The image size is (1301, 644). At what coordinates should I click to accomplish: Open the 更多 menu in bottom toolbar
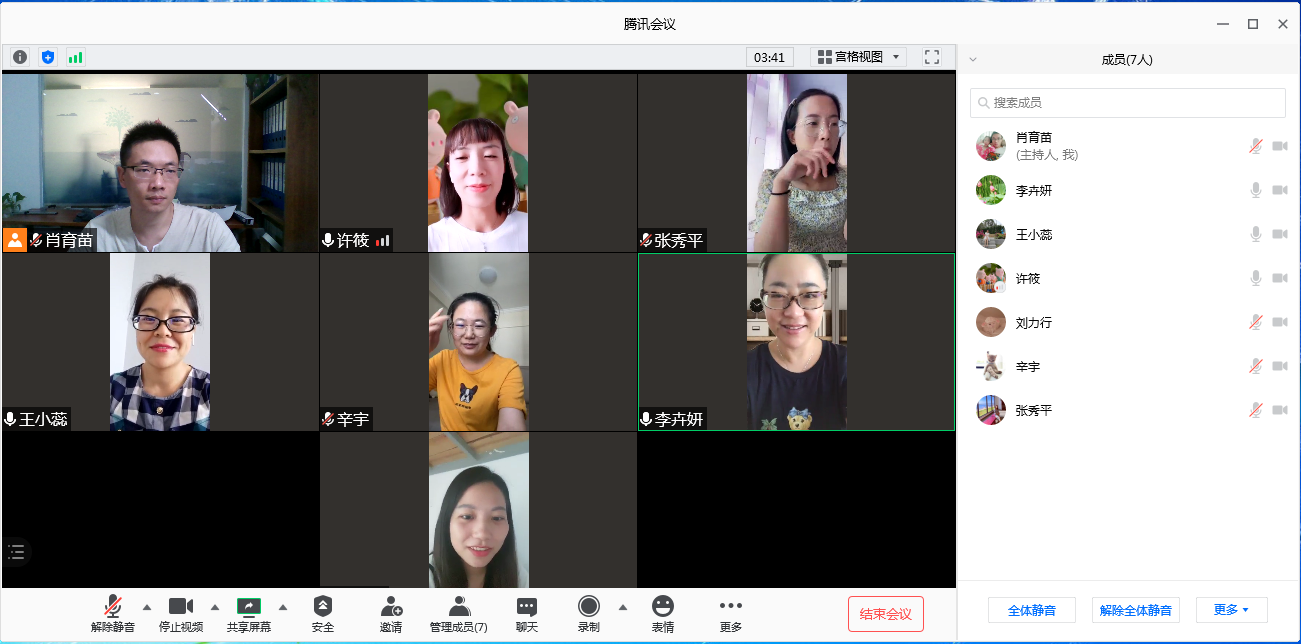click(x=731, y=613)
